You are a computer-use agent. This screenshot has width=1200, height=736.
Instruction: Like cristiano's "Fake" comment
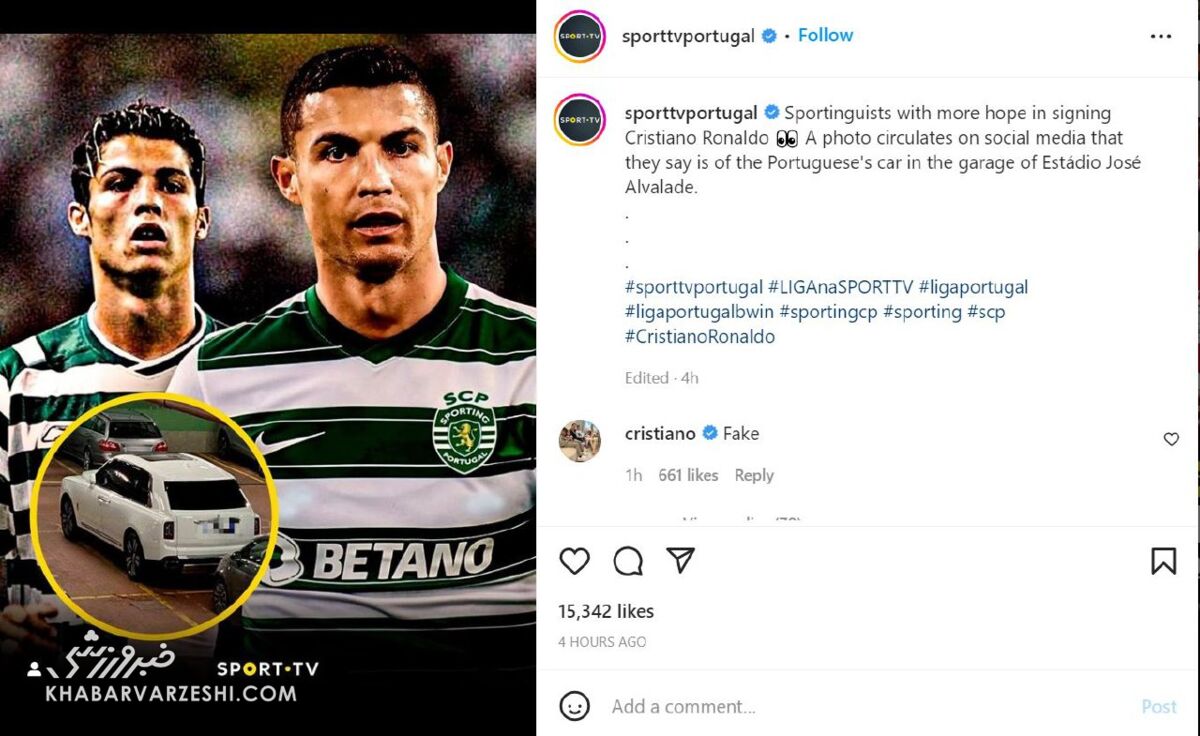pyautogui.click(x=1171, y=439)
